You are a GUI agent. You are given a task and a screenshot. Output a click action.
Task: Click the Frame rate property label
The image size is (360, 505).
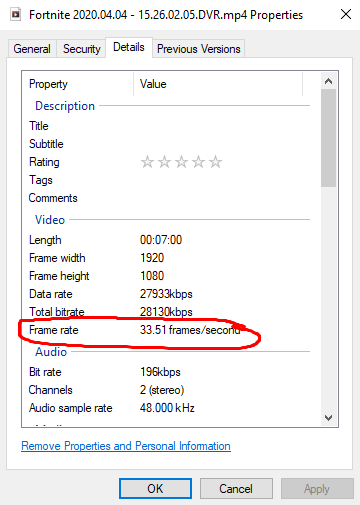[x=54, y=330]
